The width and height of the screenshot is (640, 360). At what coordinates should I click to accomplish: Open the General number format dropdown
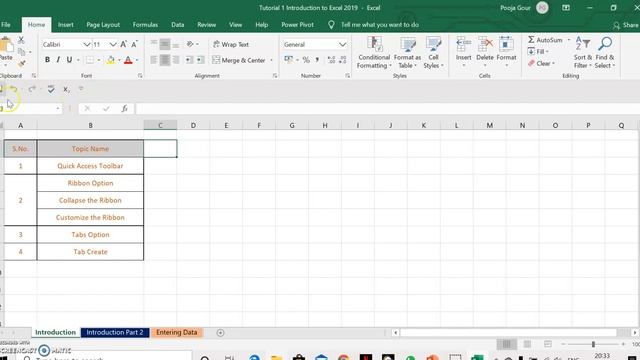(x=342, y=44)
